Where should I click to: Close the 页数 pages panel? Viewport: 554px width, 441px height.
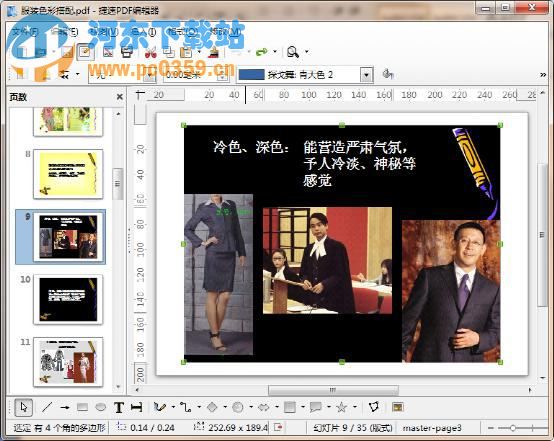click(x=119, y=97)
